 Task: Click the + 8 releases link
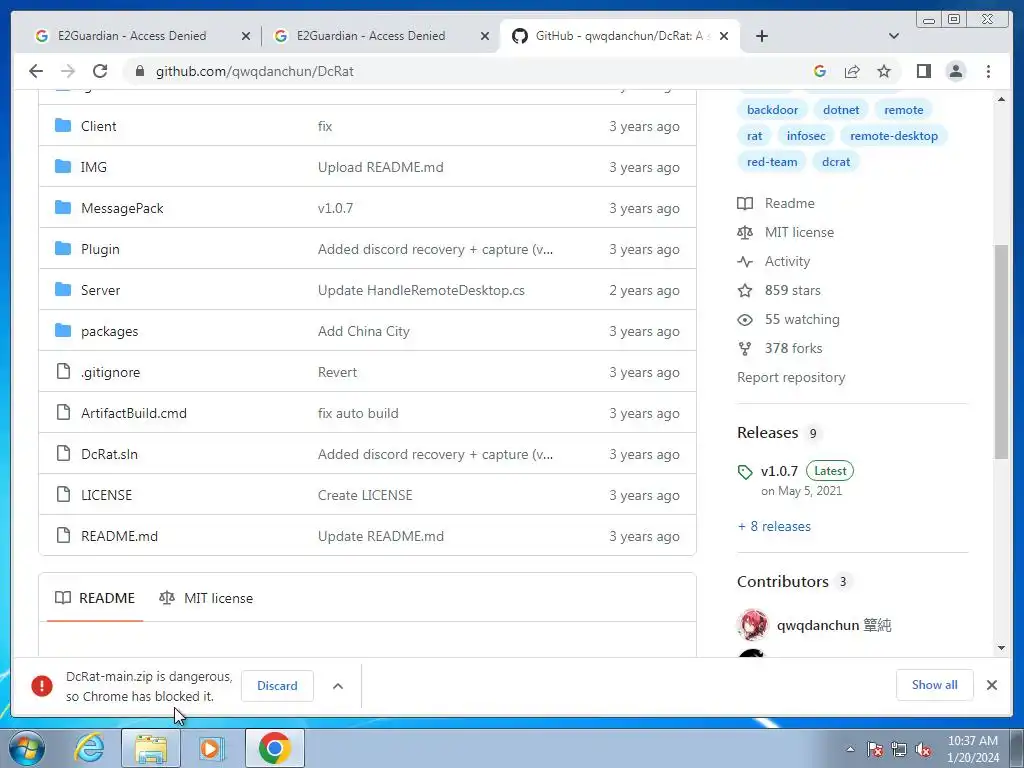point(774,526)
